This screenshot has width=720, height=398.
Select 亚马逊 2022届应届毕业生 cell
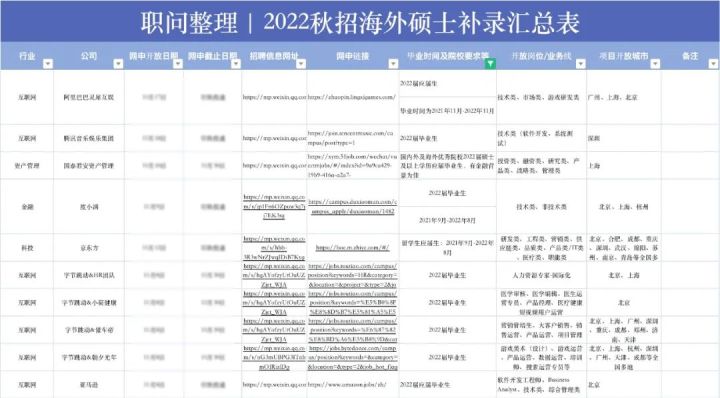[448, 385]
